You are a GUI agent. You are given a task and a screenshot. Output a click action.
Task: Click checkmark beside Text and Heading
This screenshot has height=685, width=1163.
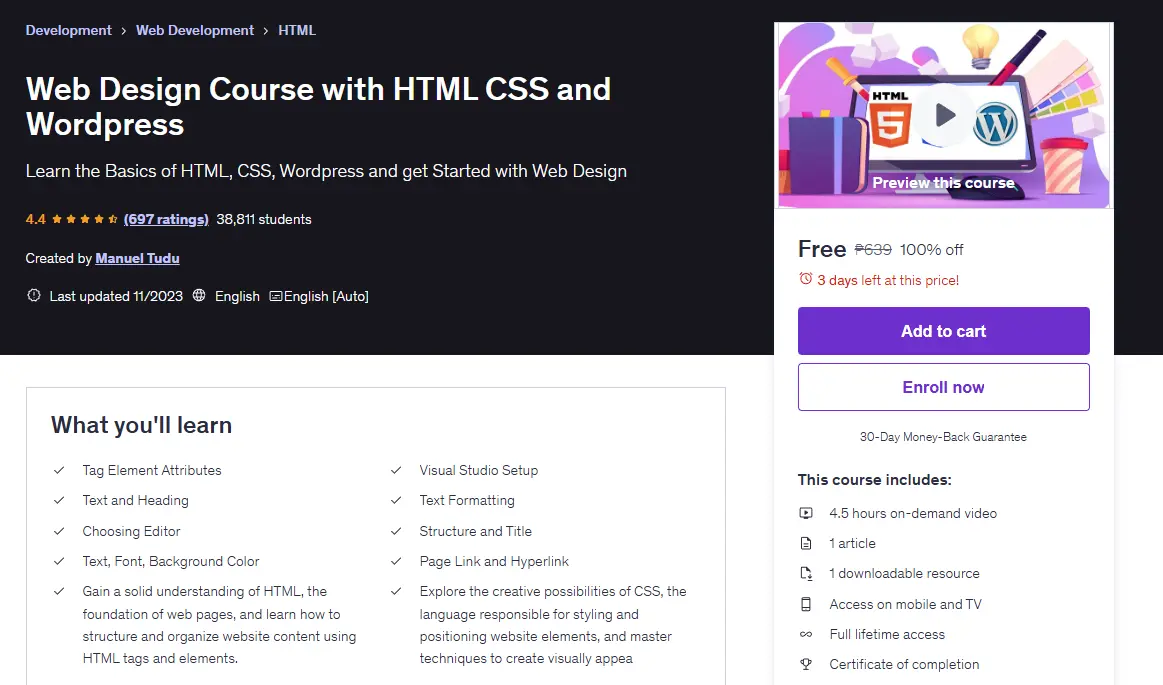tap(59, 500)
